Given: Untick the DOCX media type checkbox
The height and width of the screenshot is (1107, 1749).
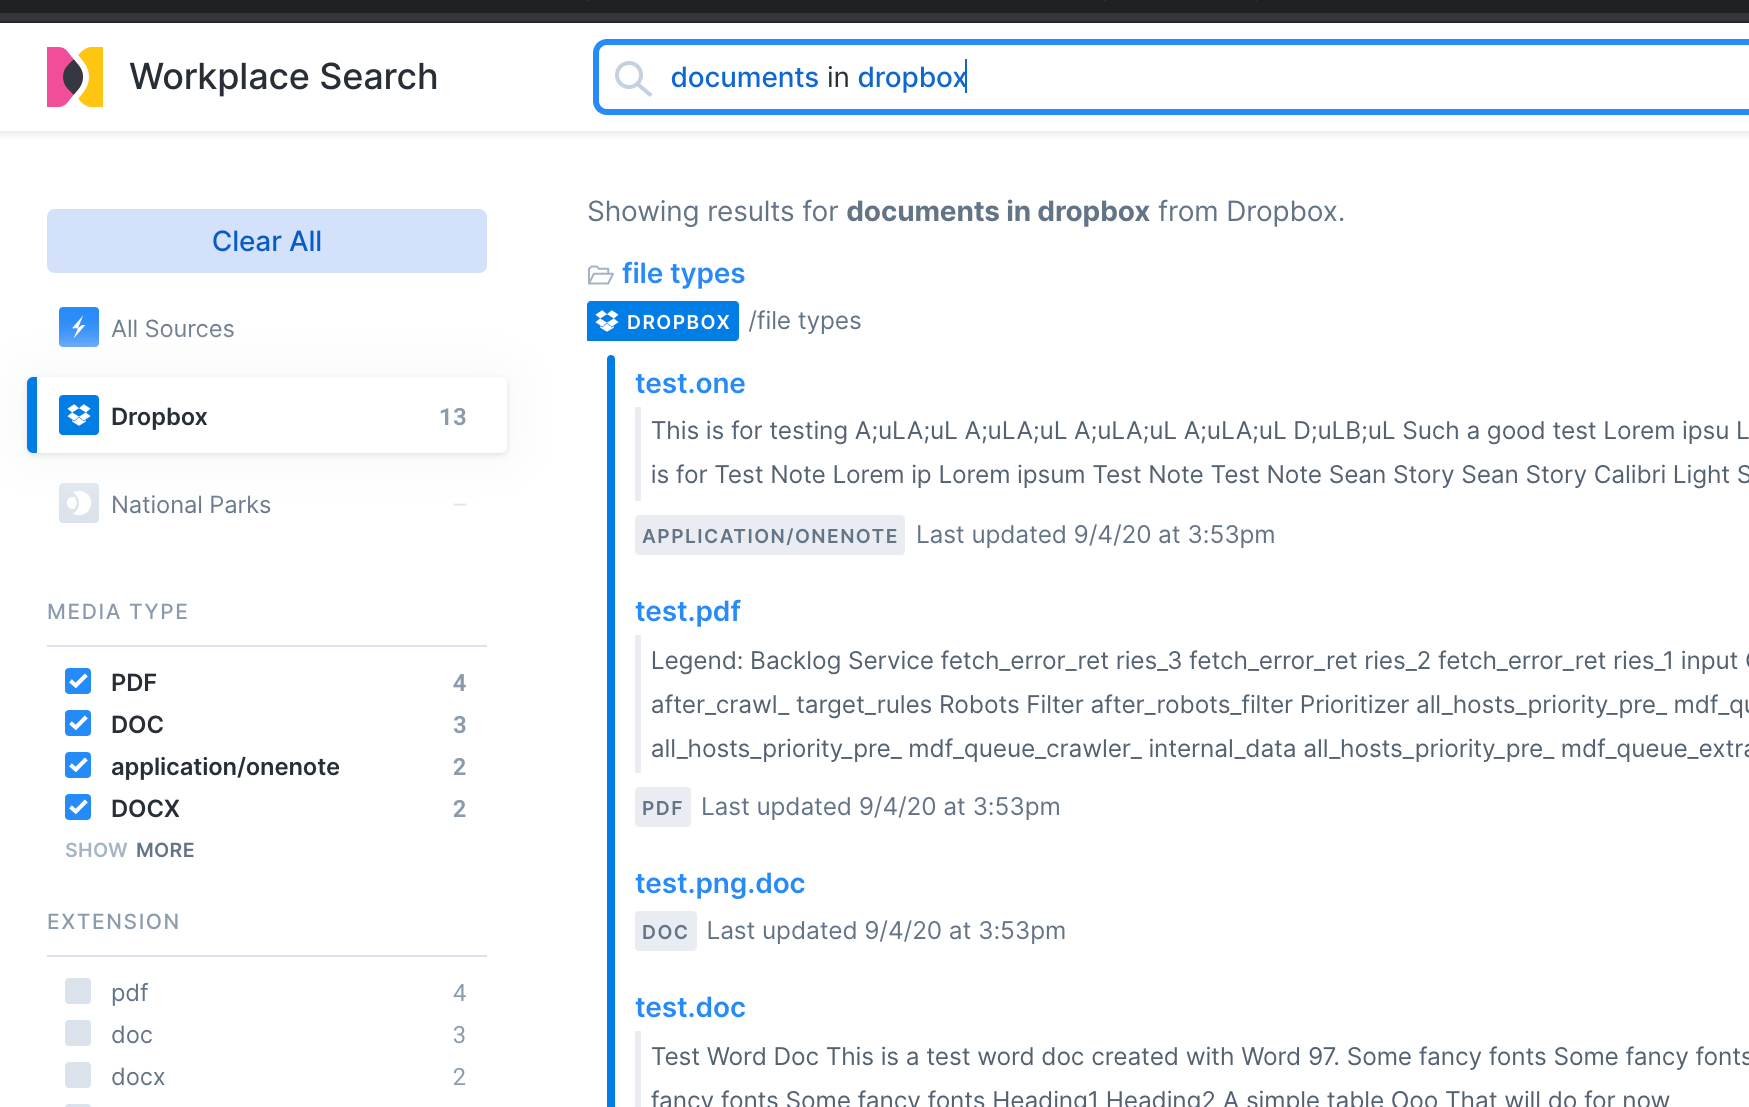Looking at the screenshot, I should [78, 808].
